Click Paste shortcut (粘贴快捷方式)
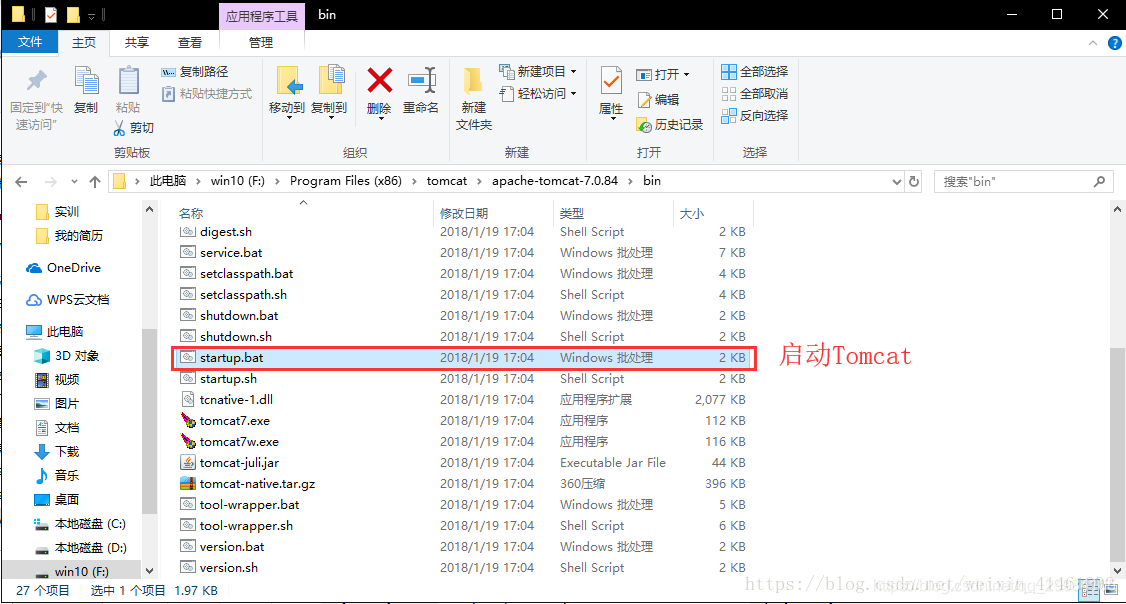The height and width of the screenshot is (604, 1126). [x=207, y=94]
